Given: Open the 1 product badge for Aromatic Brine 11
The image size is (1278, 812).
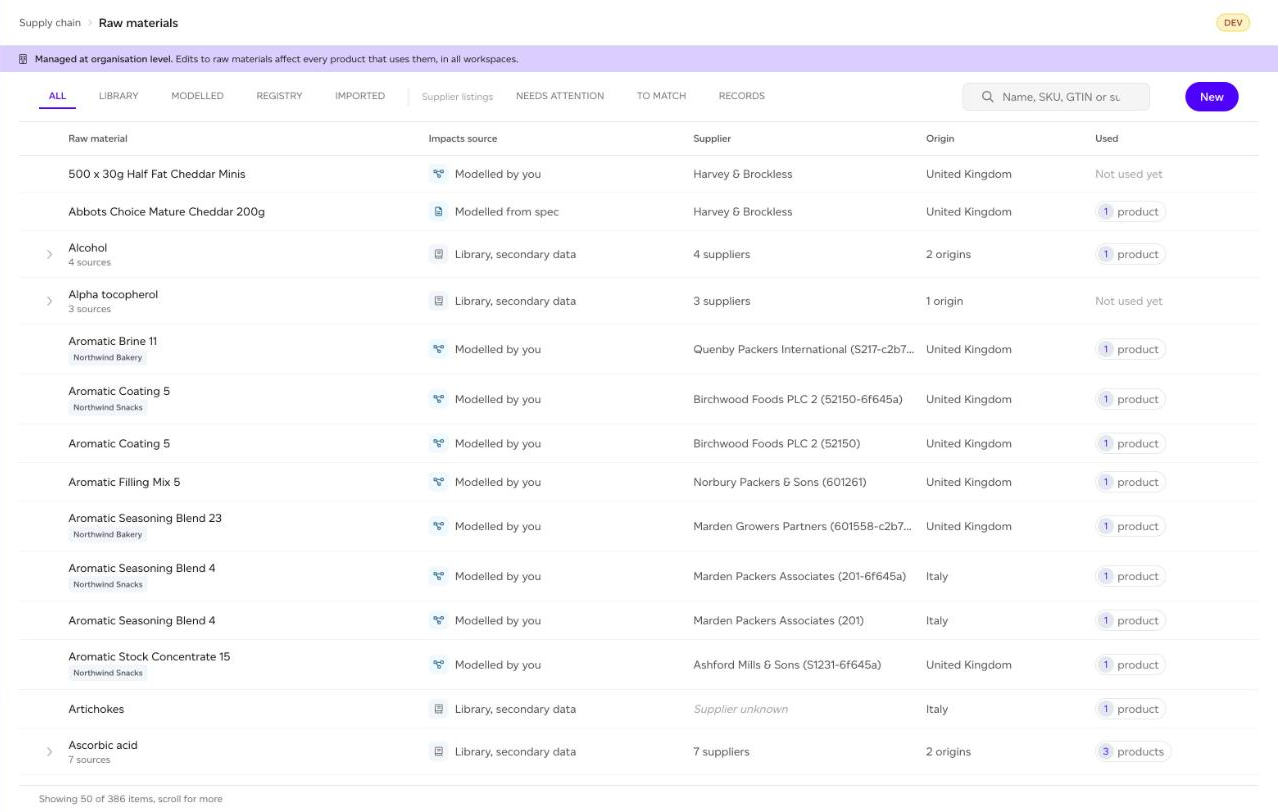Looking at the screenshot, I should tap(1130, 349).
